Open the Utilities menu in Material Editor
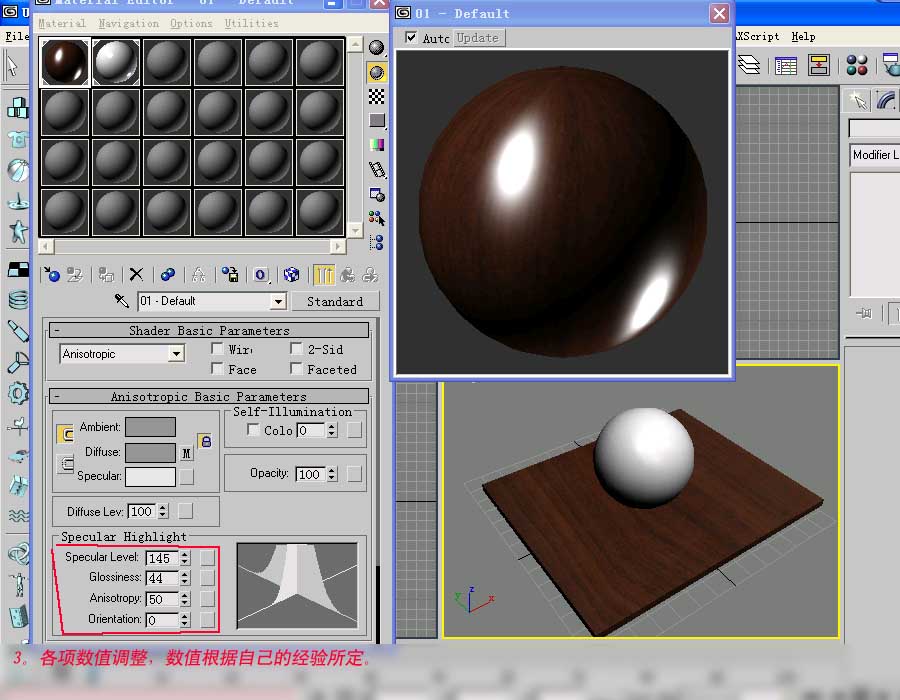 click(251, 23)
